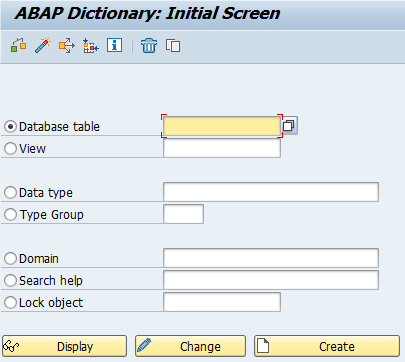Click the Other Object toolbar icon

[x=18, y=45]
